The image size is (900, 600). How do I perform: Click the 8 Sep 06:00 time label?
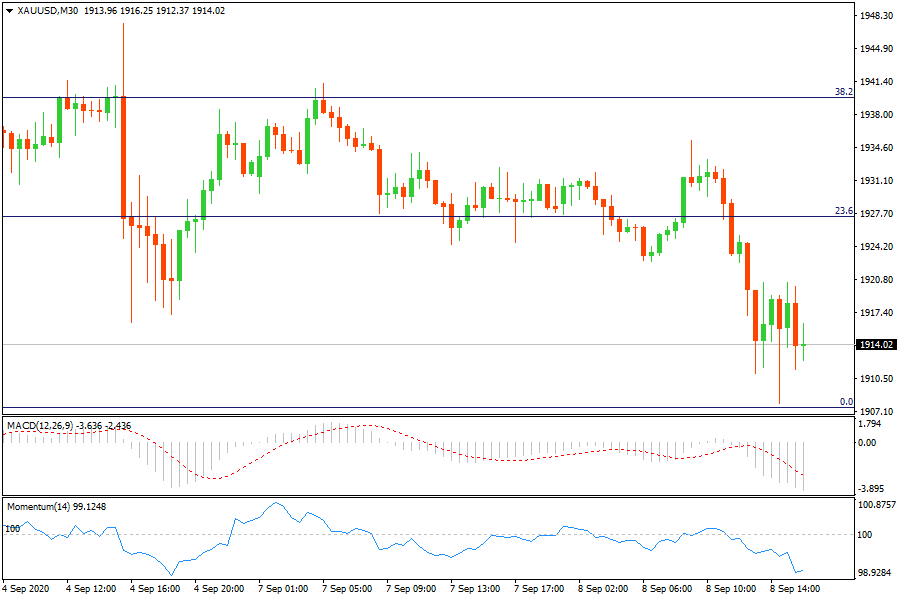[x=670, y=589]
